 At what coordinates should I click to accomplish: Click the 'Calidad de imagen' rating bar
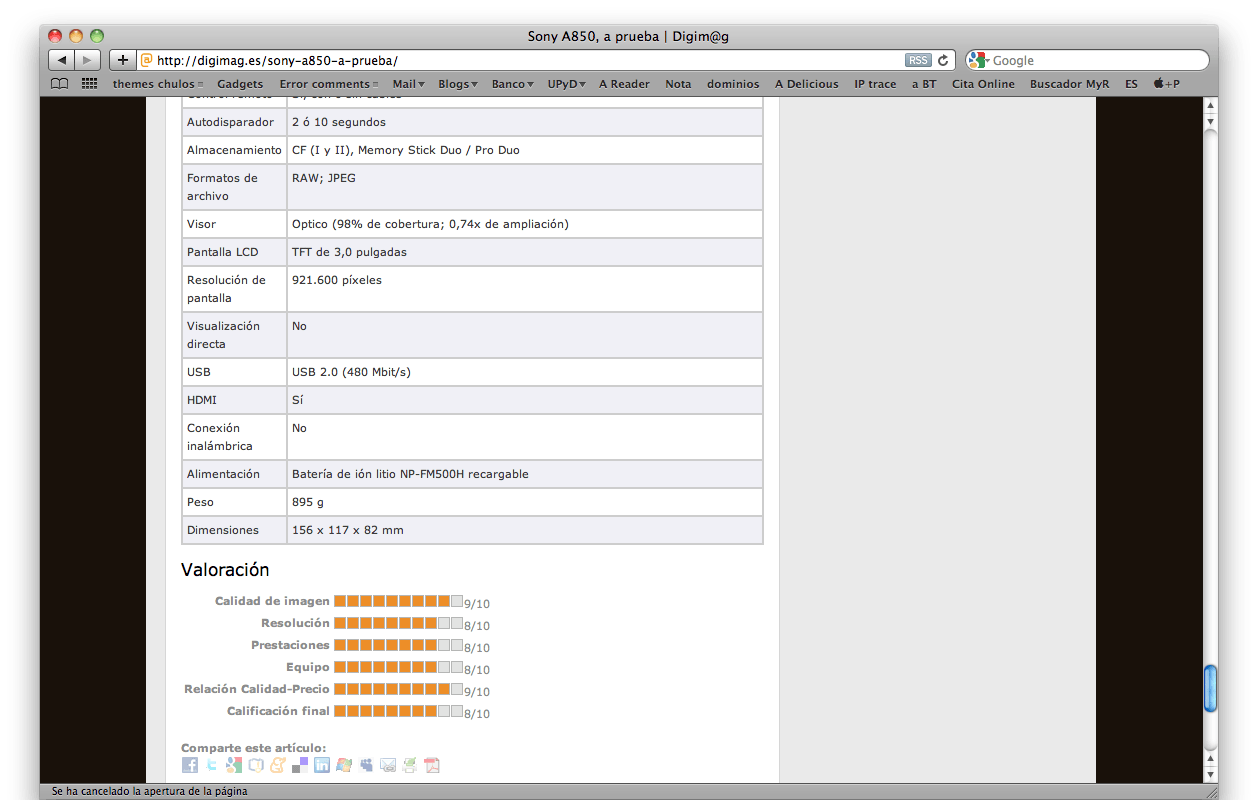(398, 601)
